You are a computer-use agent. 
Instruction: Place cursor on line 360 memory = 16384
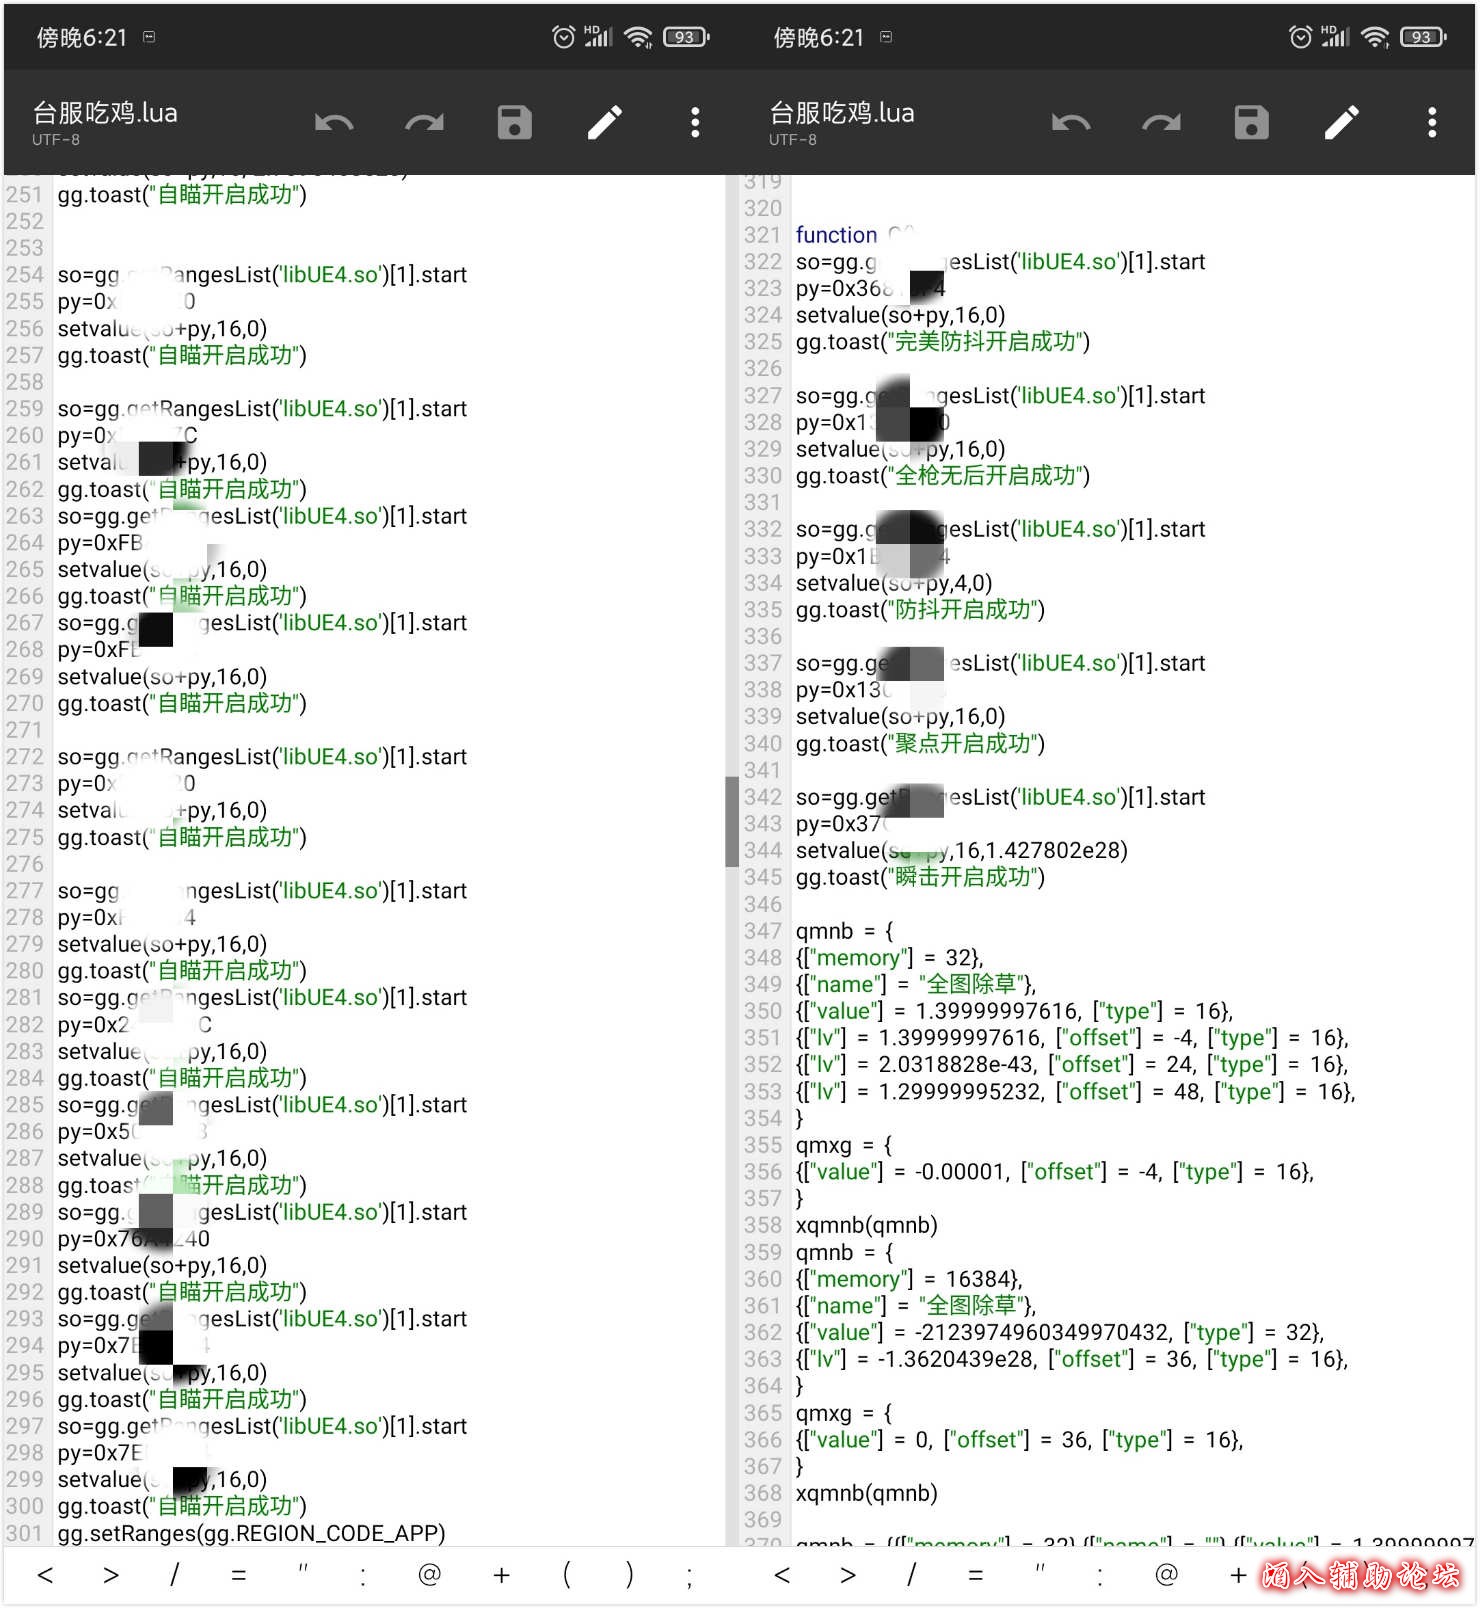point(910,1279)
